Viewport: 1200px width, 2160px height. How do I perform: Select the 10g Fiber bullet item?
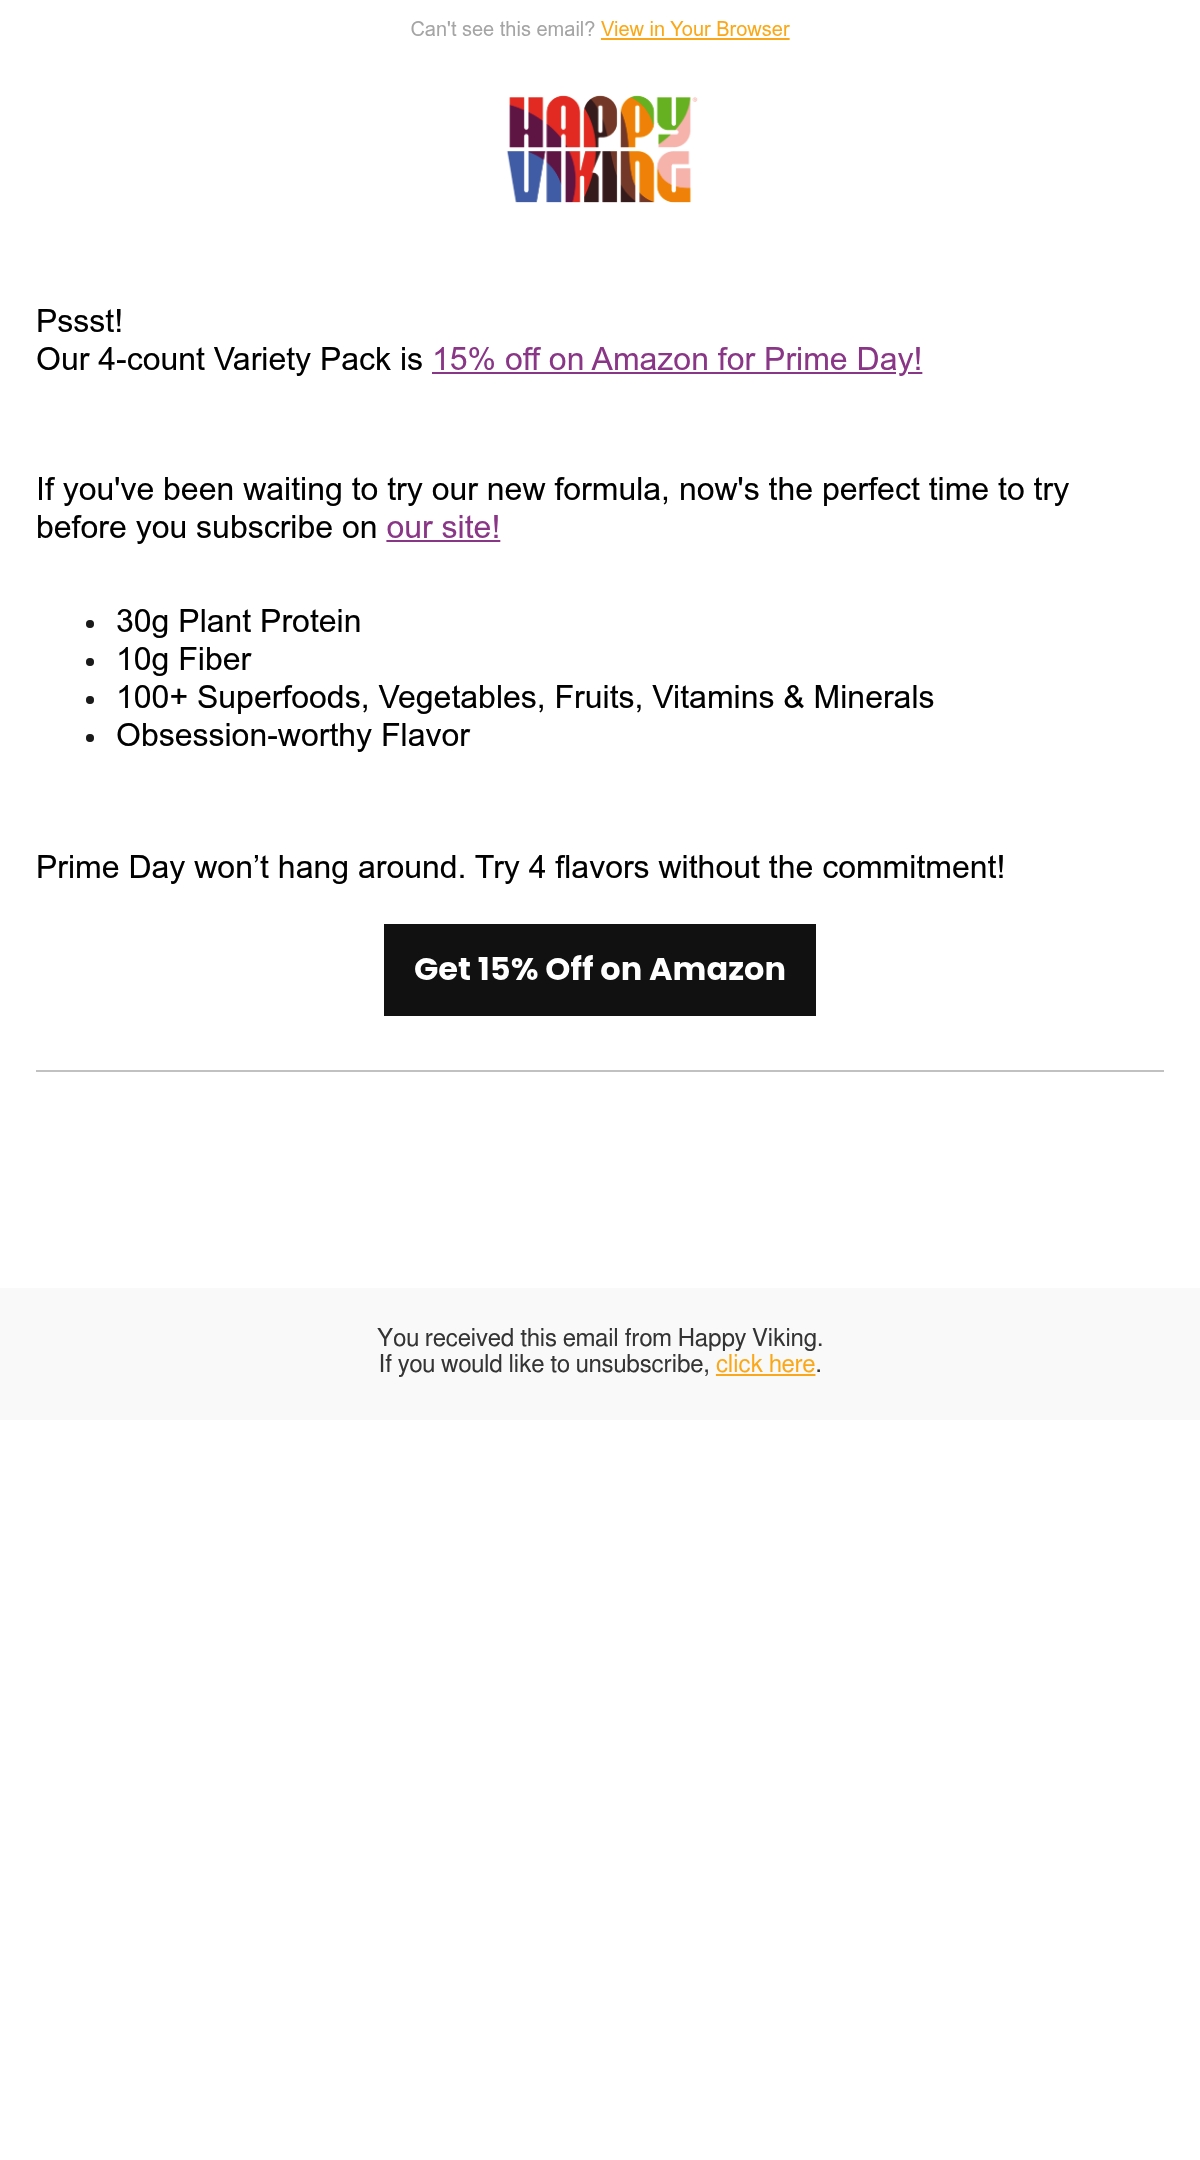coord(184,659)
